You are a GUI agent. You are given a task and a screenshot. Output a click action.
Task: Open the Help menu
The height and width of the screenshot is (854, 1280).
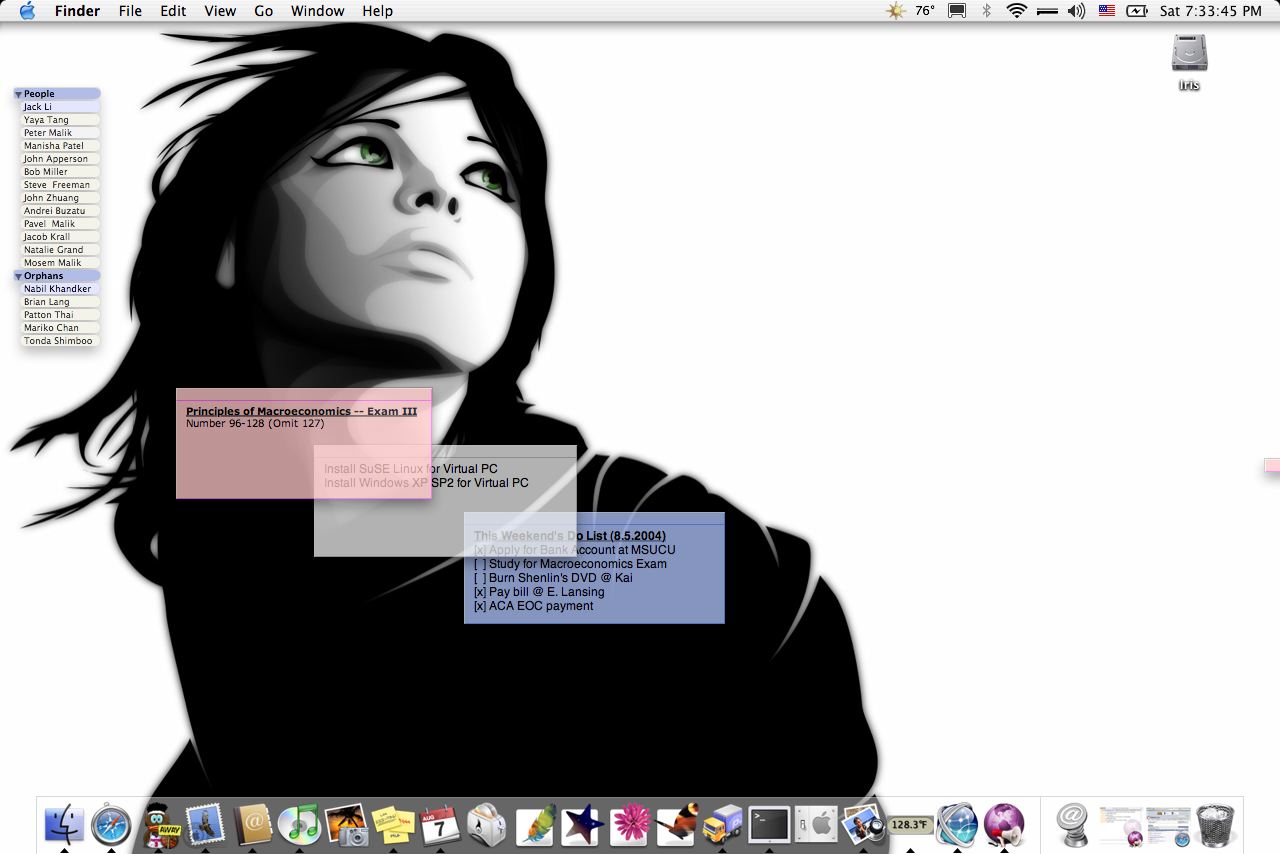377,11
